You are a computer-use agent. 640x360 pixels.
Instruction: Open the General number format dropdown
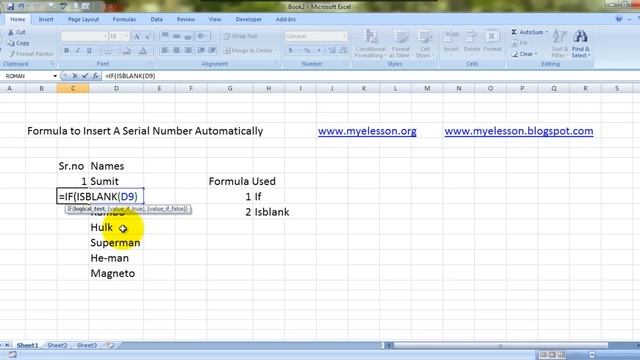344,36
